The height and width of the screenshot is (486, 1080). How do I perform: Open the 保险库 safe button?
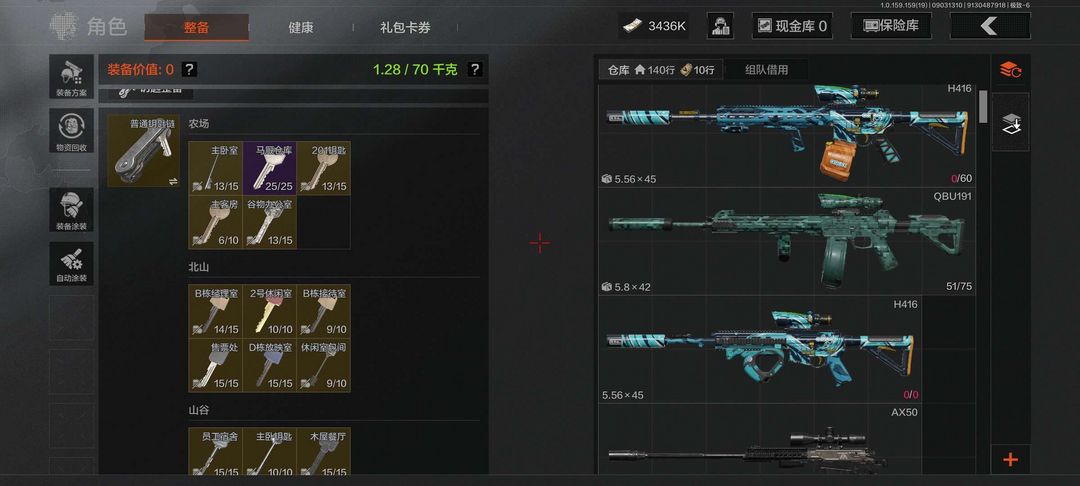coord(891,26)
